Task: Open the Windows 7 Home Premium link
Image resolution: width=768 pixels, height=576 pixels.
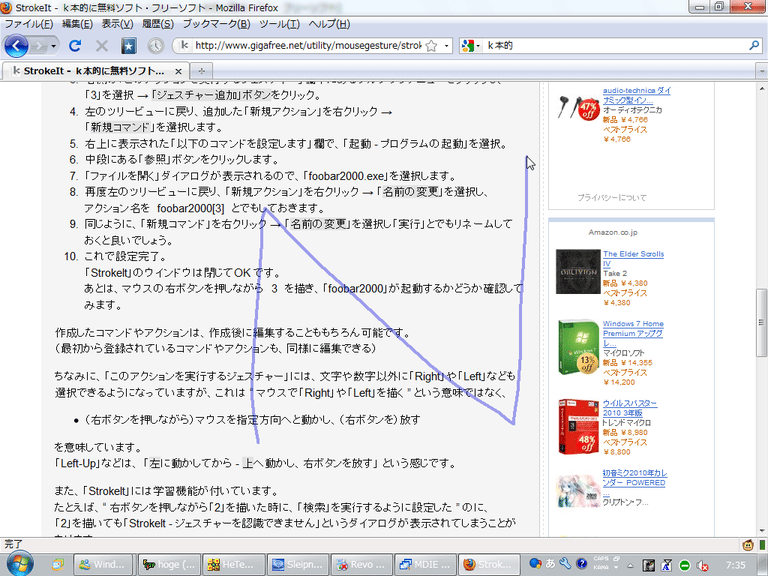Action: [x=633, y=333]
